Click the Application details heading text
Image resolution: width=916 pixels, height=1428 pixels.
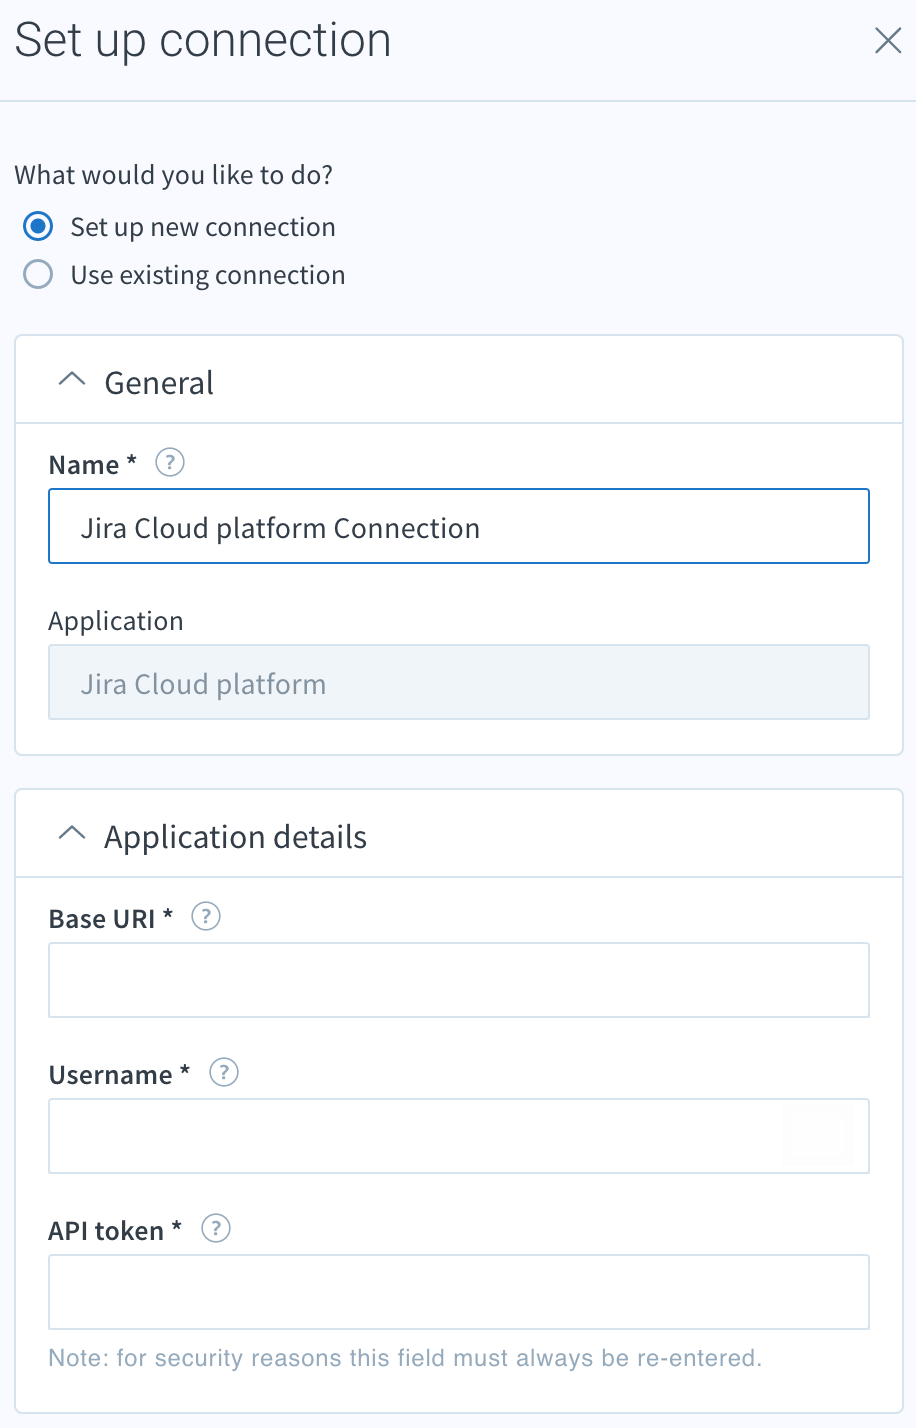coord(236,838)
